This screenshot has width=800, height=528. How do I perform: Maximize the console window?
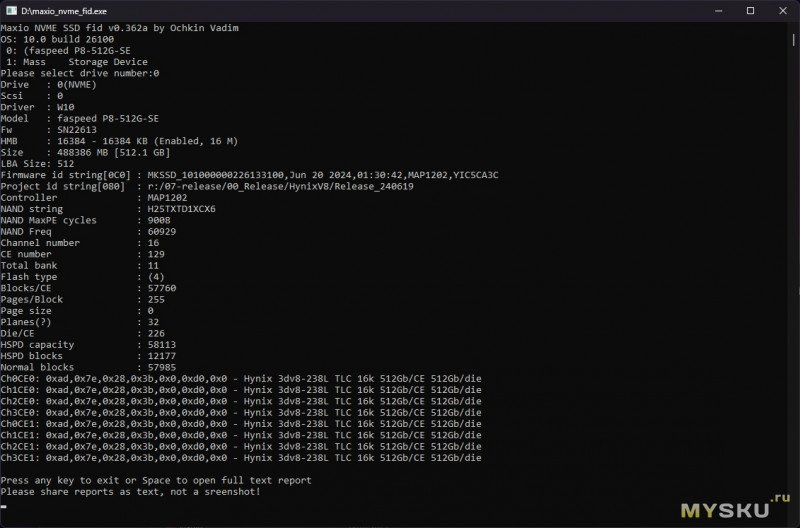click(x=750, y=11)
